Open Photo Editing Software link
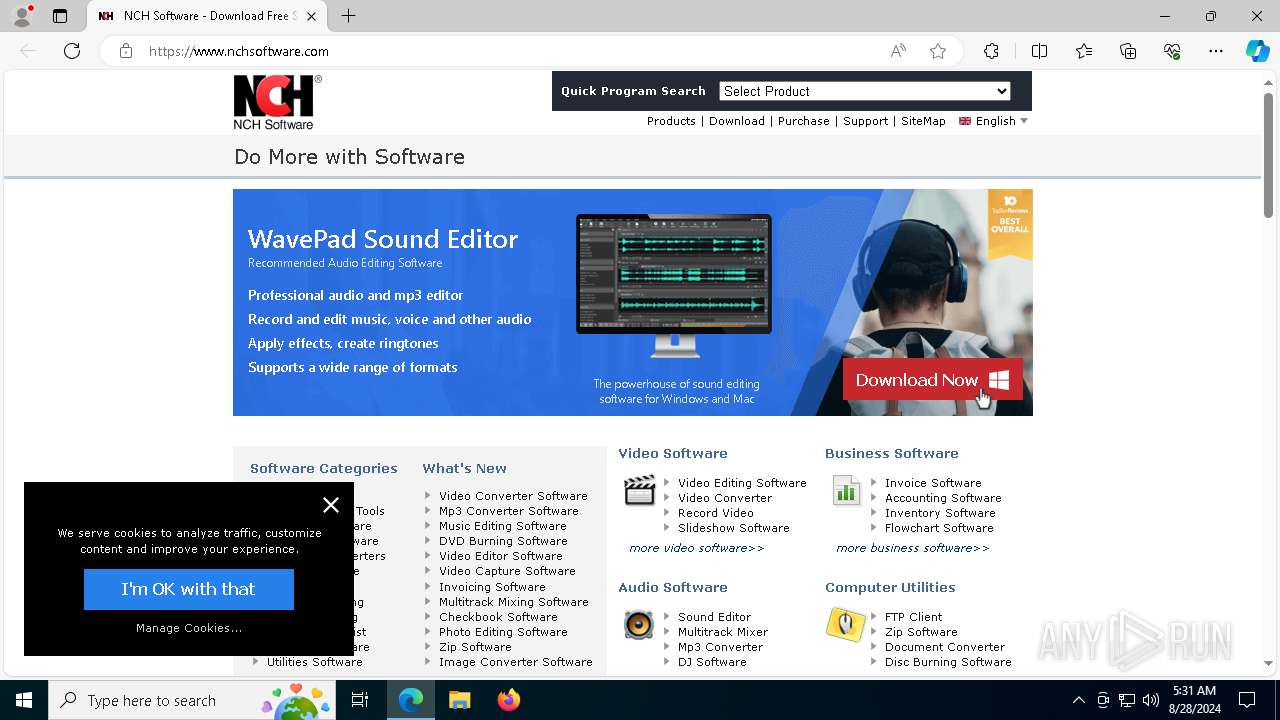The image size is (1280, 720). tap(503, 632)
